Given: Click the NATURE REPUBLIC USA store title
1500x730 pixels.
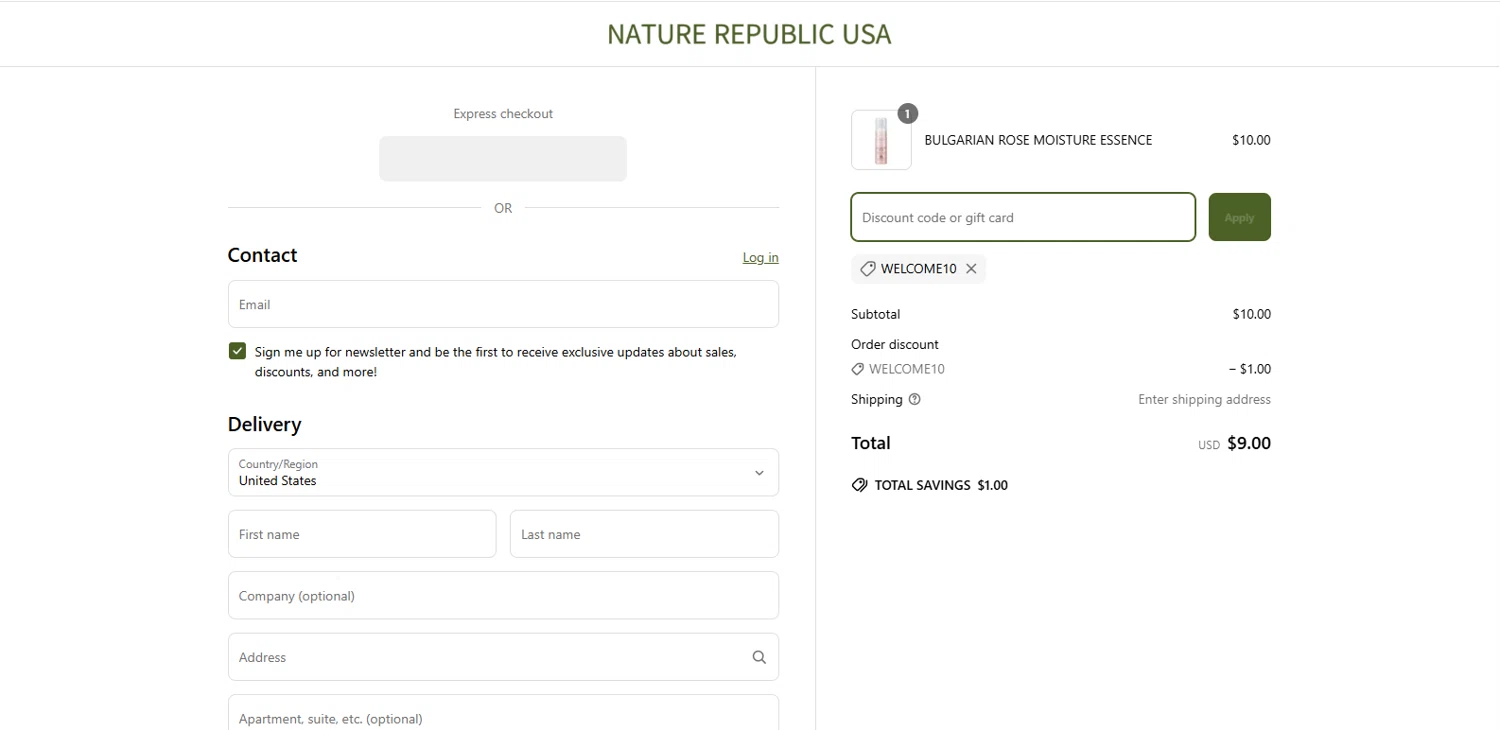Looking at the screenshot, I should point(749,34).
